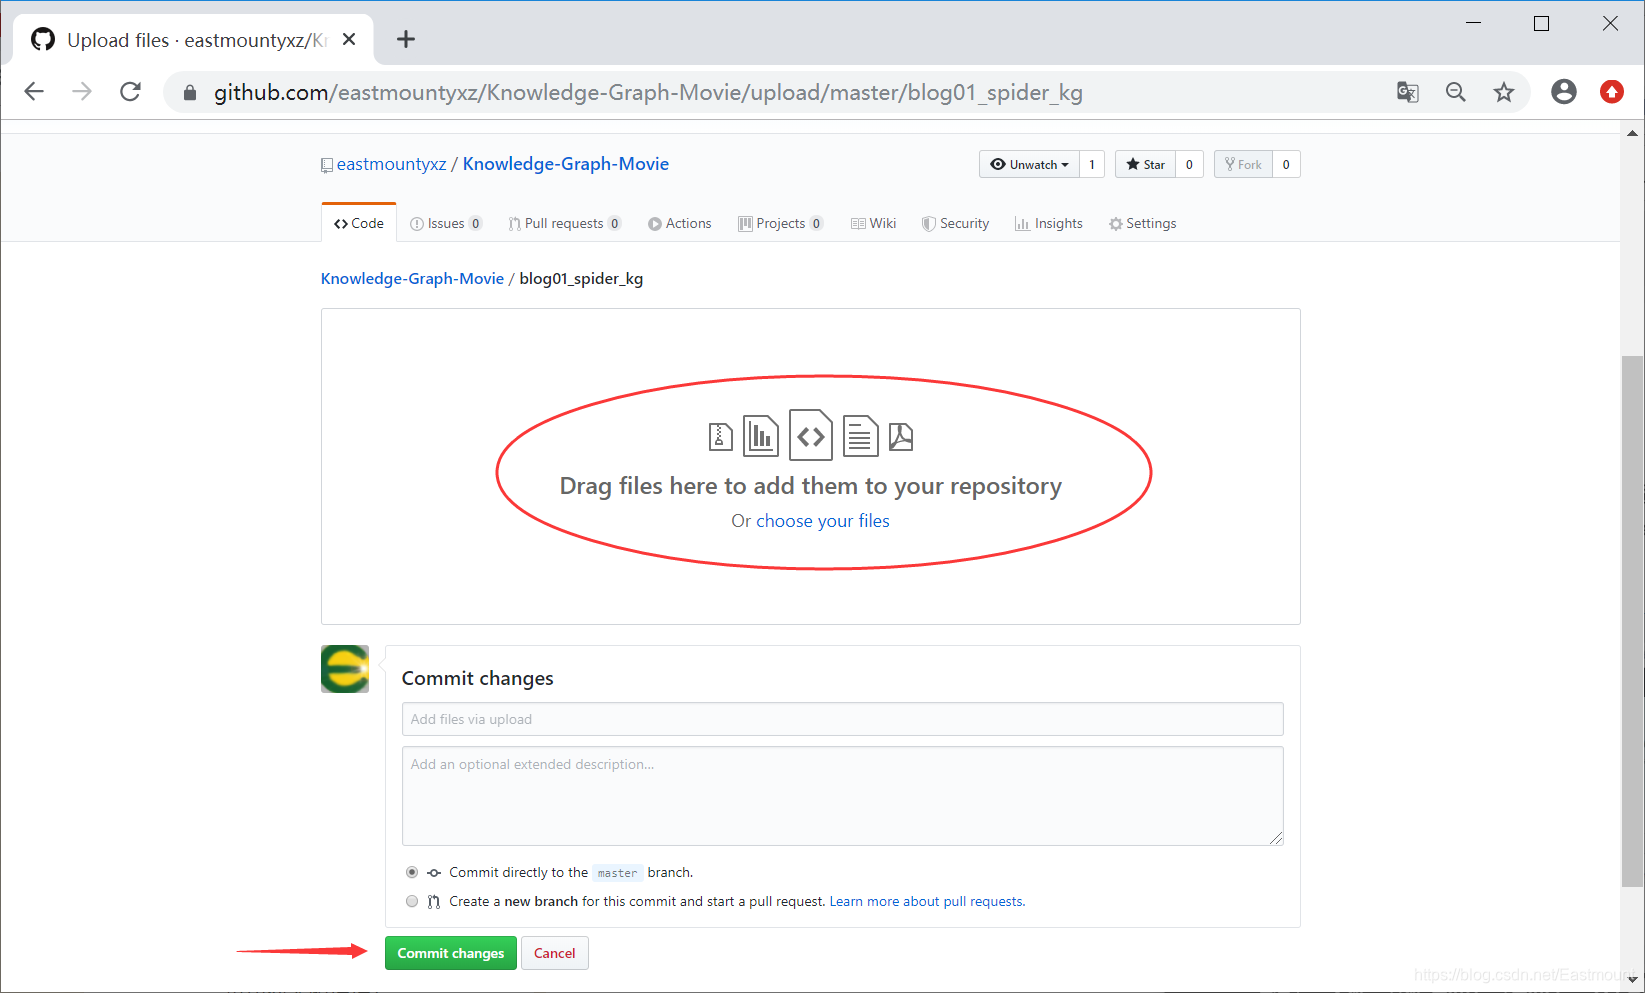Open a new tab with plus button
The height and width of the screenshot is (993, 1645).
pos(405,39)
